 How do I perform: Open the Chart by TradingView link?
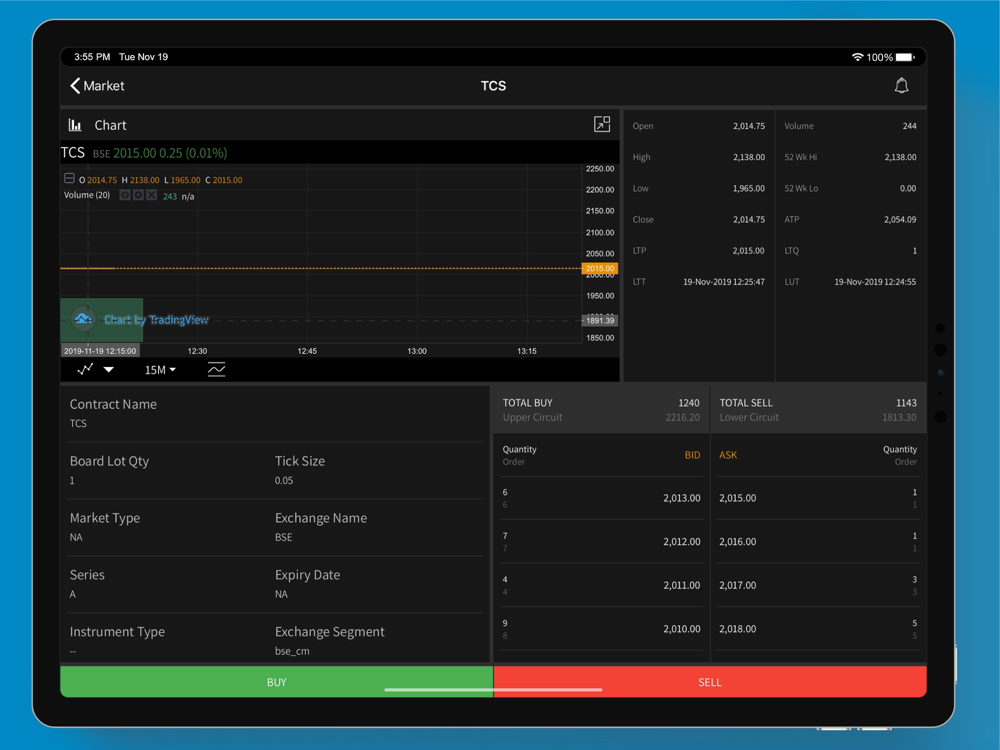pos(156,320)
